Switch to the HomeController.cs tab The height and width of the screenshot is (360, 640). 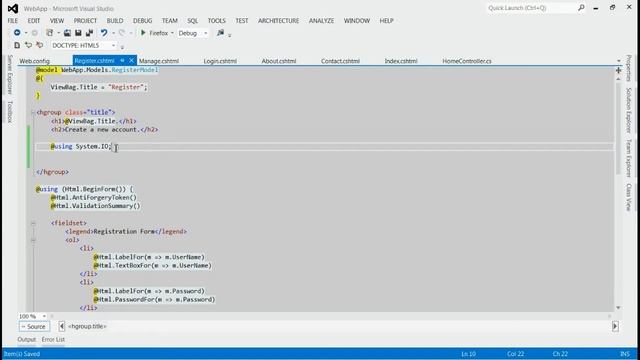coord(467,61)
